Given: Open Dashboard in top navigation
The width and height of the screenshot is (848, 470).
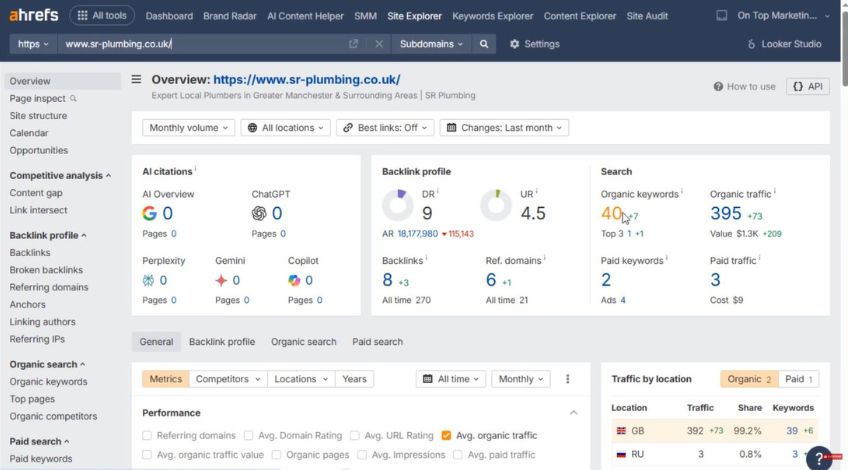Looking at the screenshot, I should [x=169, y=16].
